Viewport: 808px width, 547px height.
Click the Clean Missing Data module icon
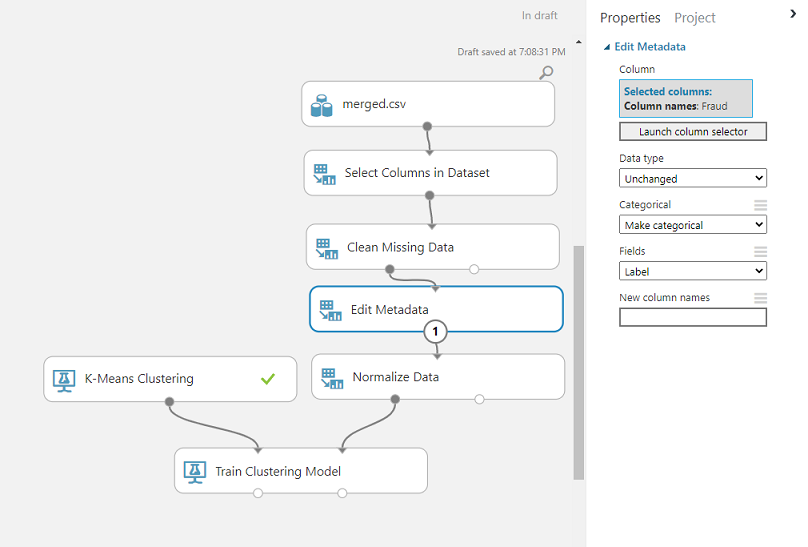click(x=327, y=248)
